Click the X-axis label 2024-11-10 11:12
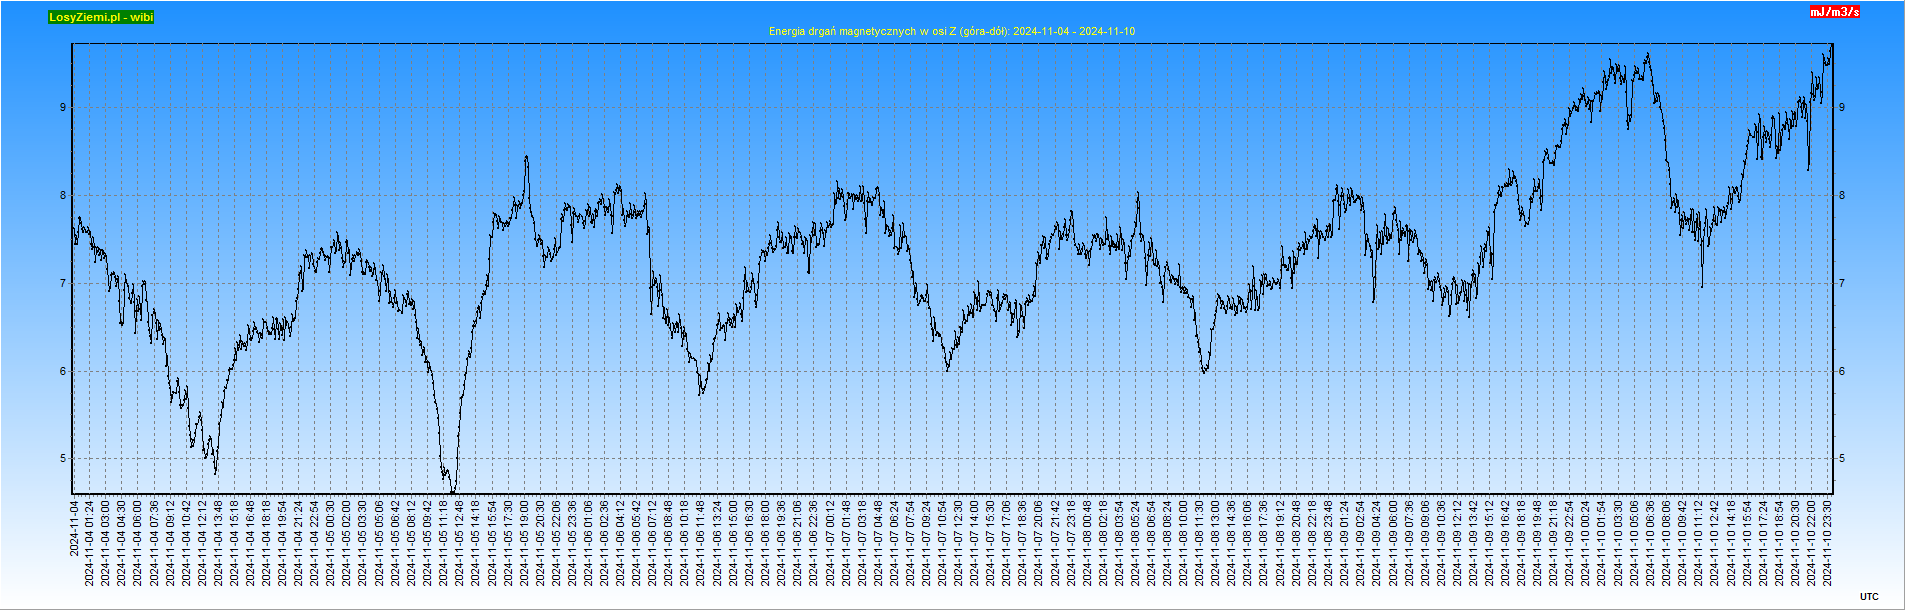Image resolution: width=1905 pixels, height=610 pixels. coord(1699,542)
